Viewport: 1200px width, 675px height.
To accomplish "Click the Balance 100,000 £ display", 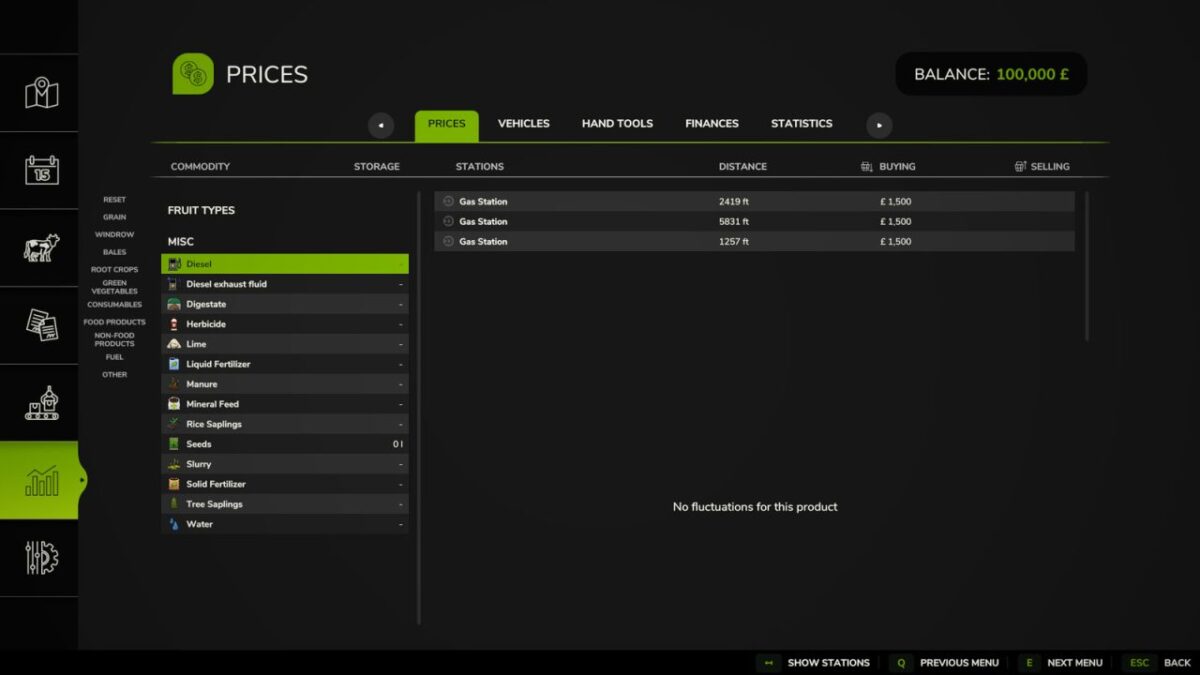I will pos(991,74).
